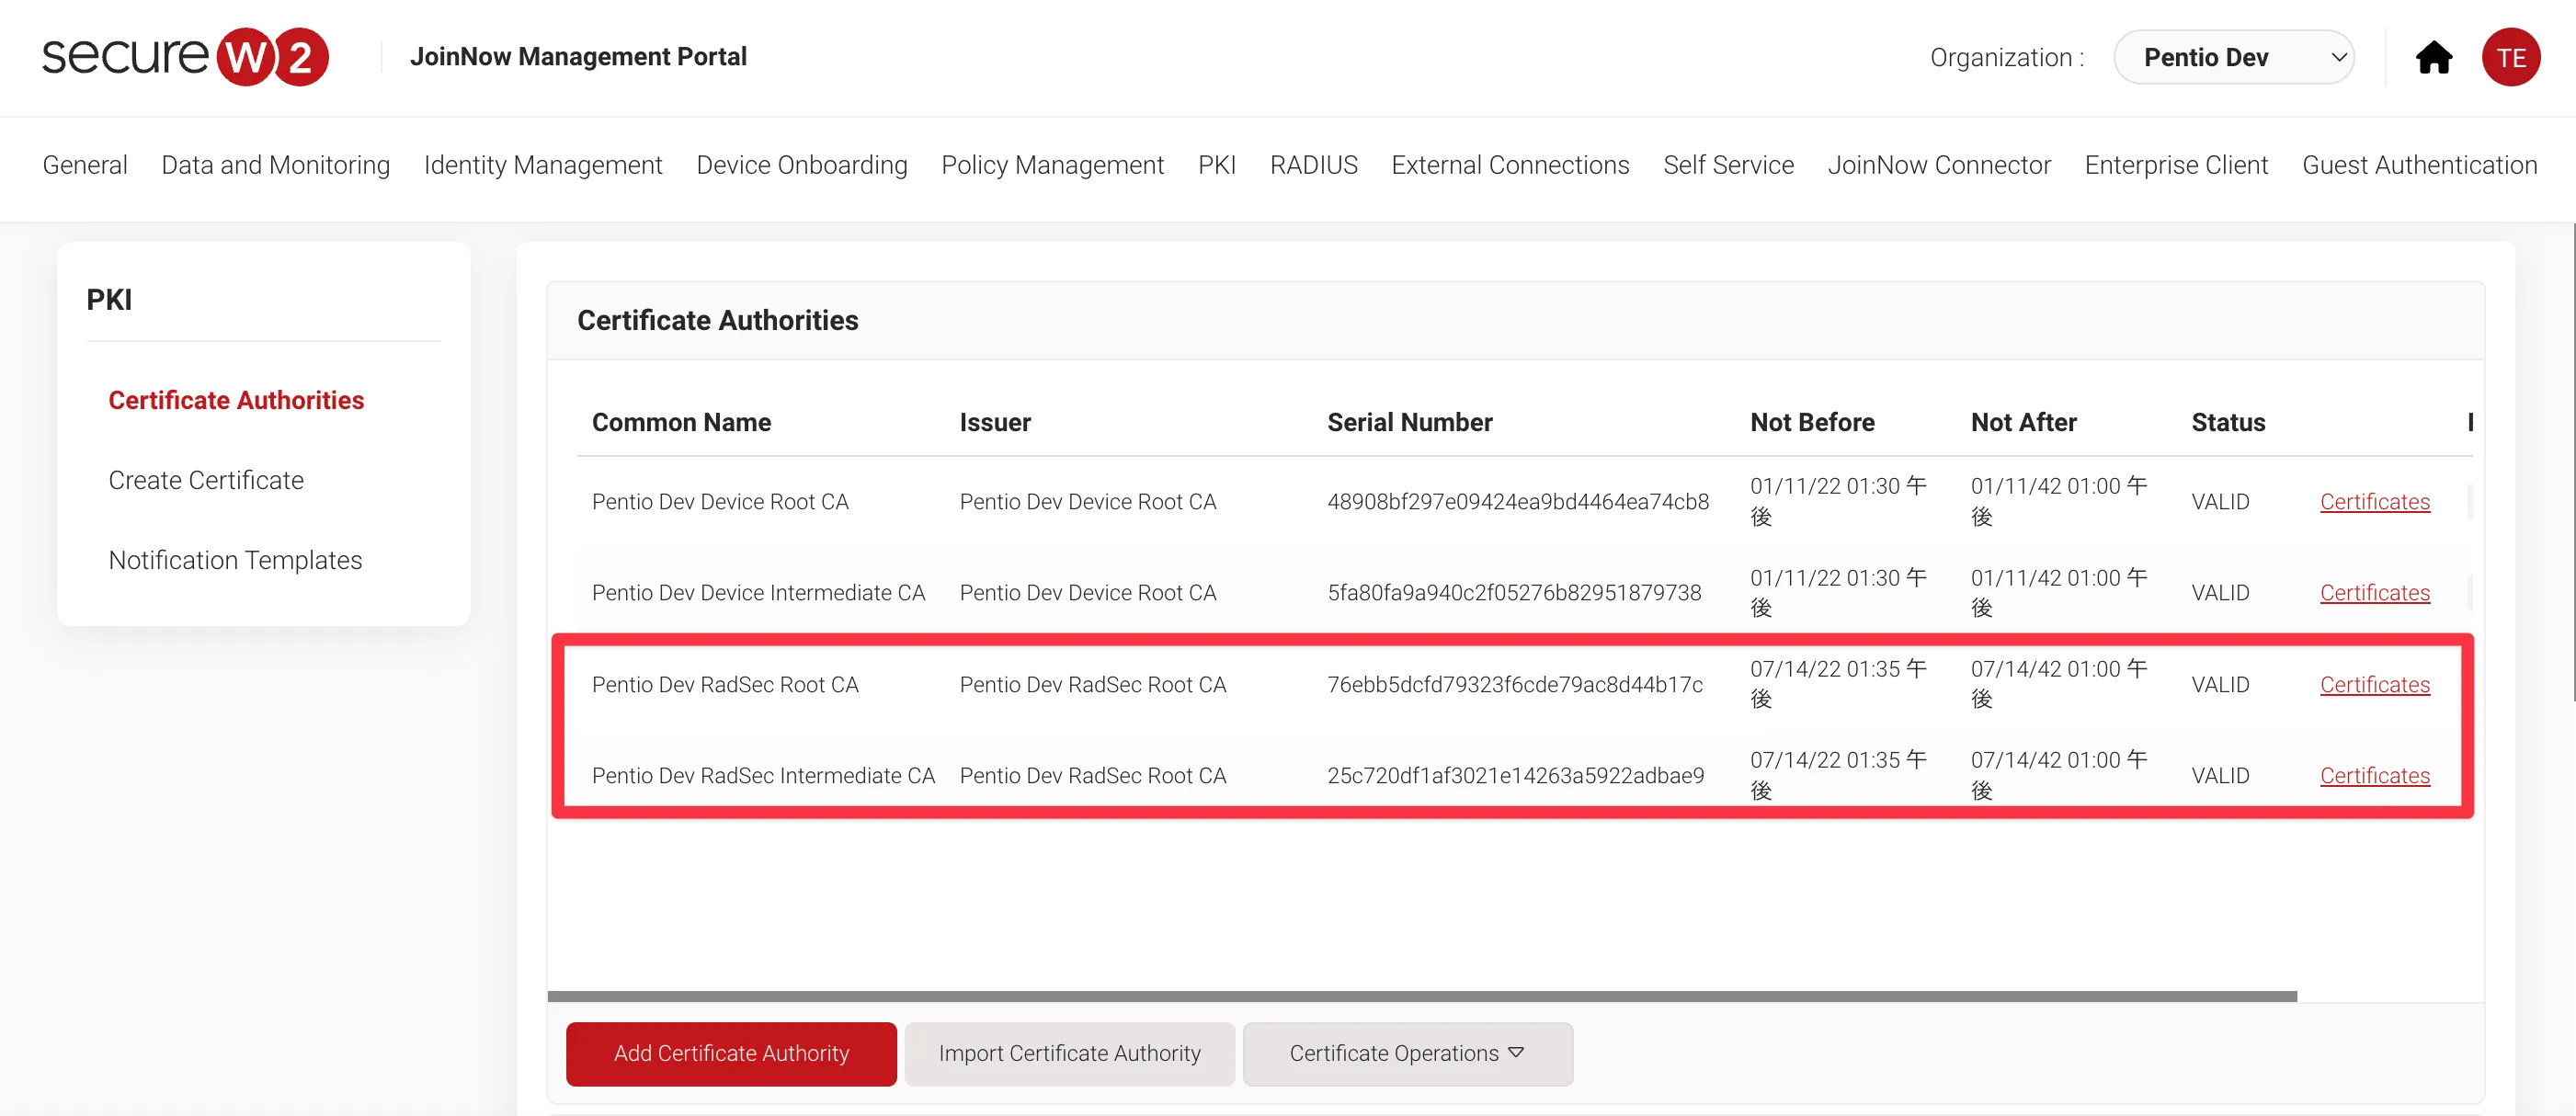
Task: Open Certificates link for RadSec Intermediate CA
Action: tap(2374, 776)
